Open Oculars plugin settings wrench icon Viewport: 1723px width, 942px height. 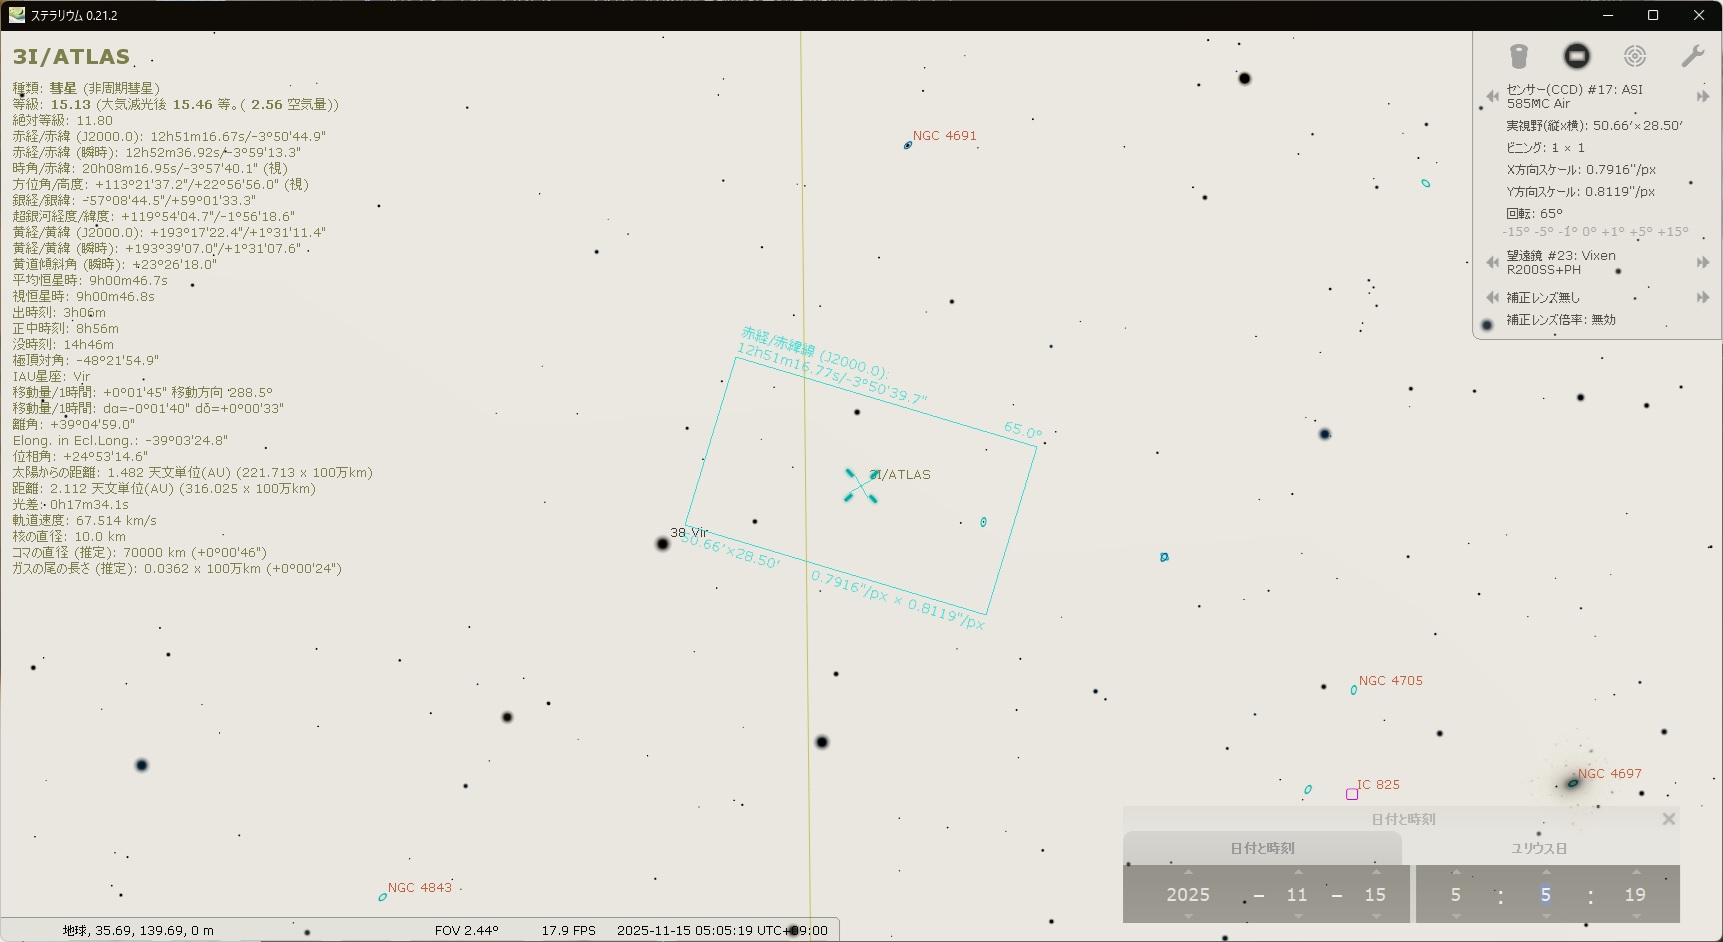pos(1692,56)
